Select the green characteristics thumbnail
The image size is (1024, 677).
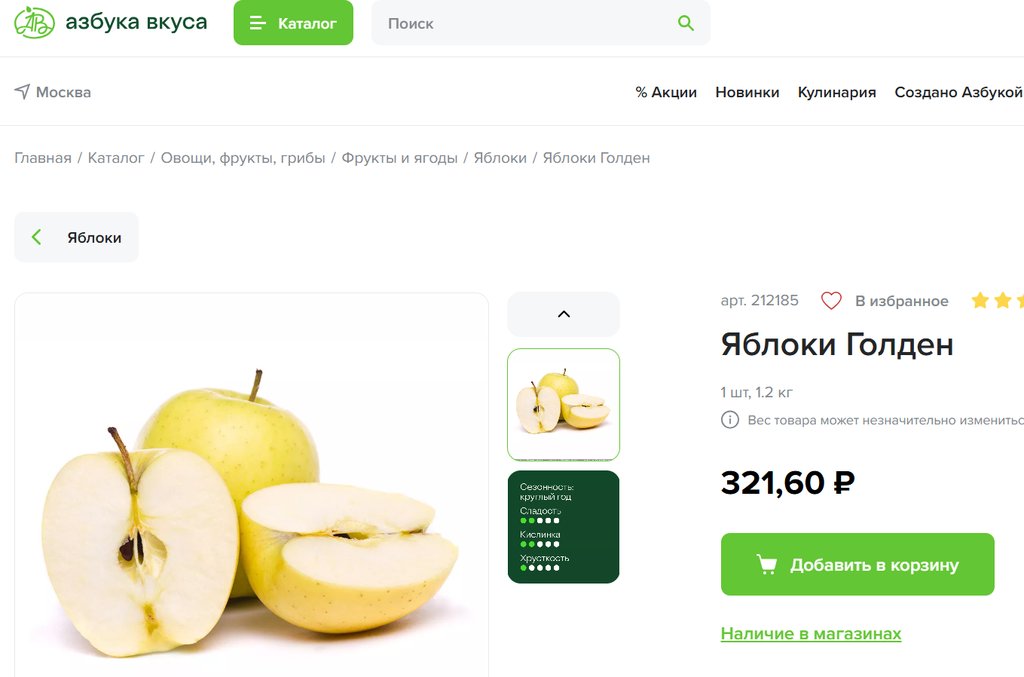pos(564,527)
